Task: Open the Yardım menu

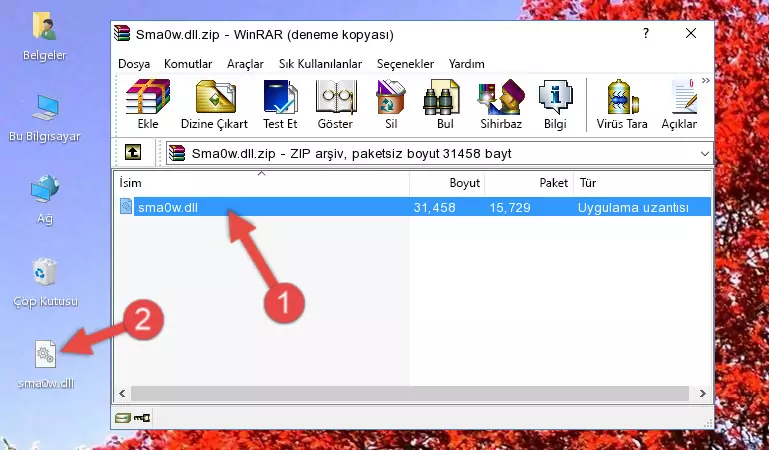Action: [x=466, y=64]
